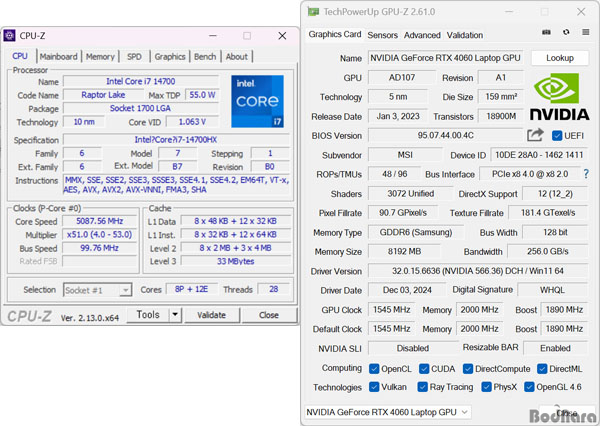
Task: Toggle the CUDA checkbox
Action: (x=424, y=369)
